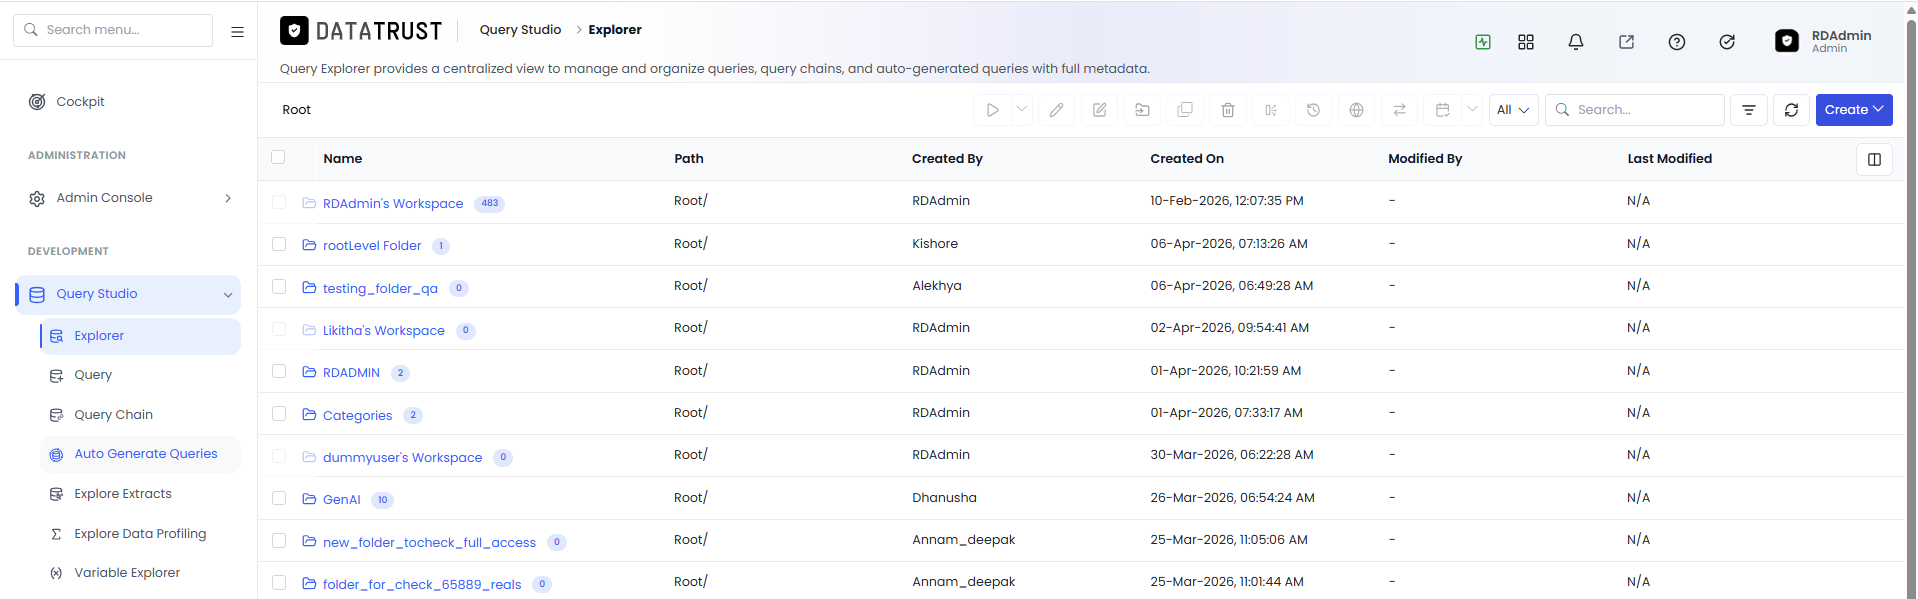Click the calendar schedule toolbar icon

(x=1442, y=110)
